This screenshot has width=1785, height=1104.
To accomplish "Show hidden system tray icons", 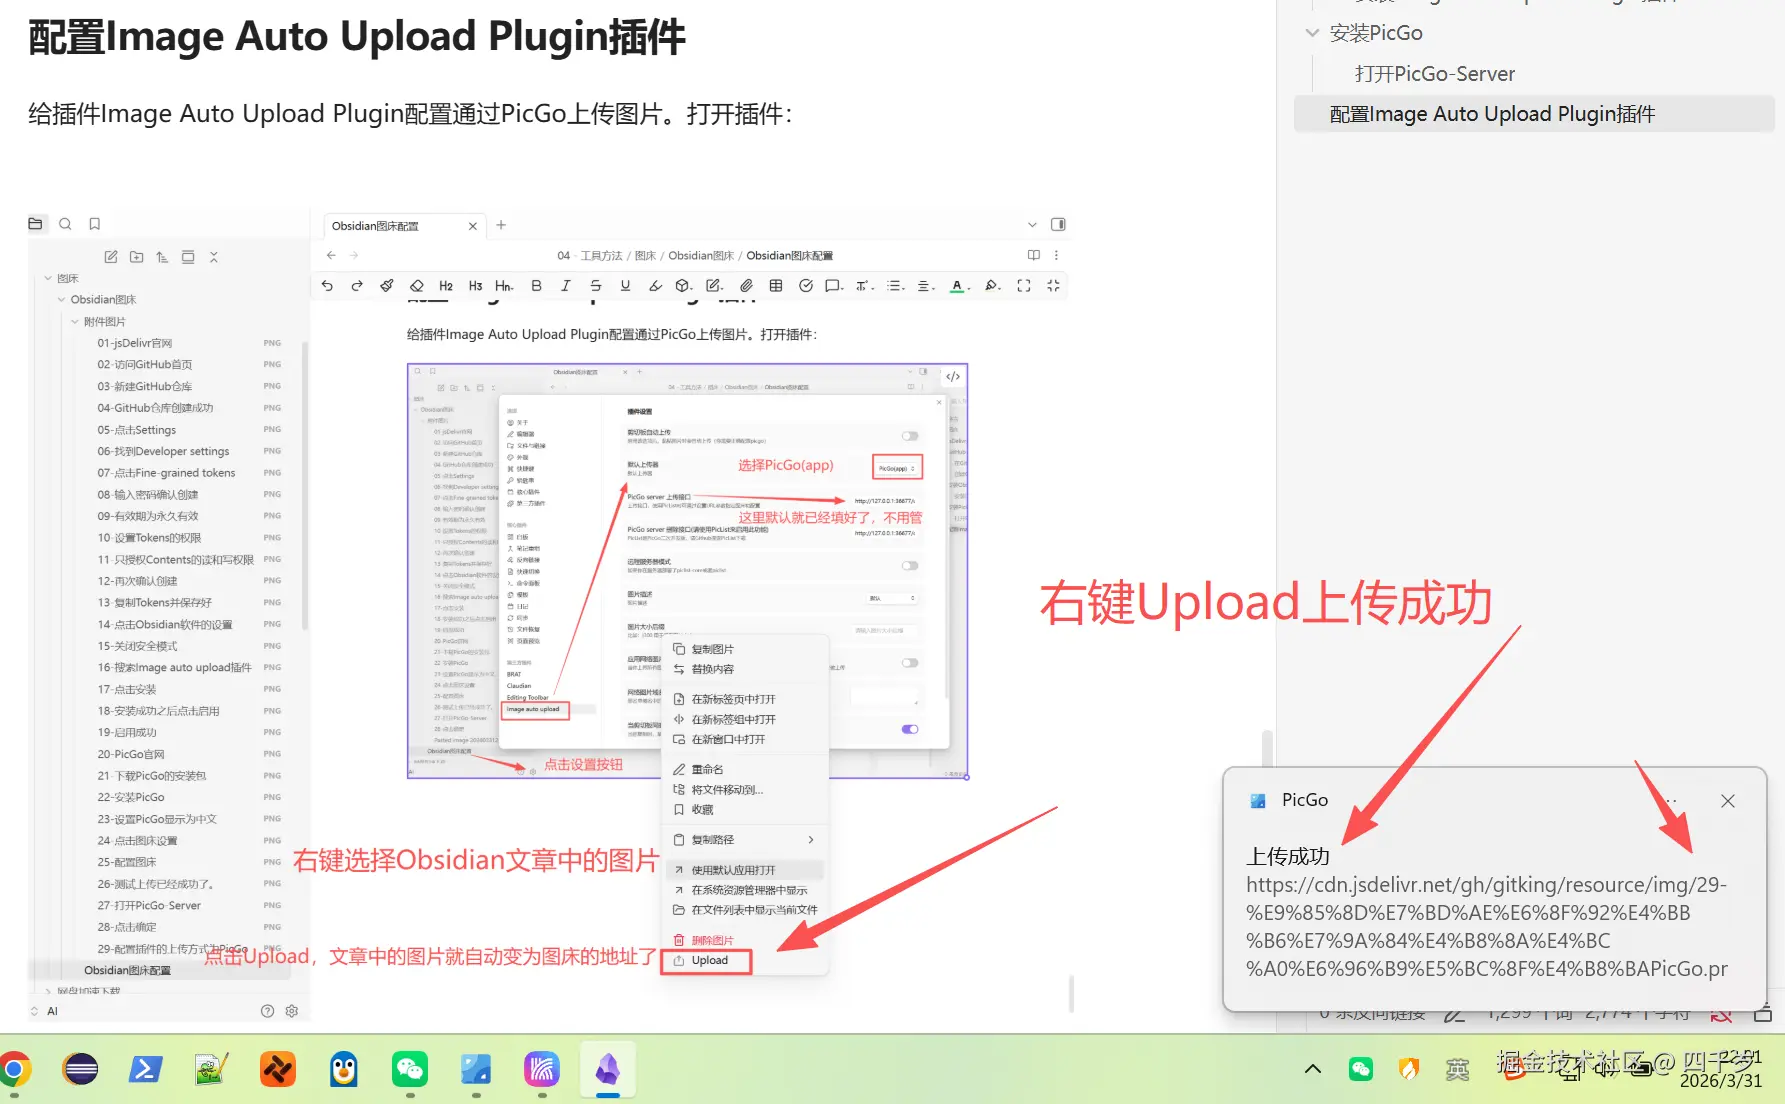I will click(1313, 1069).
